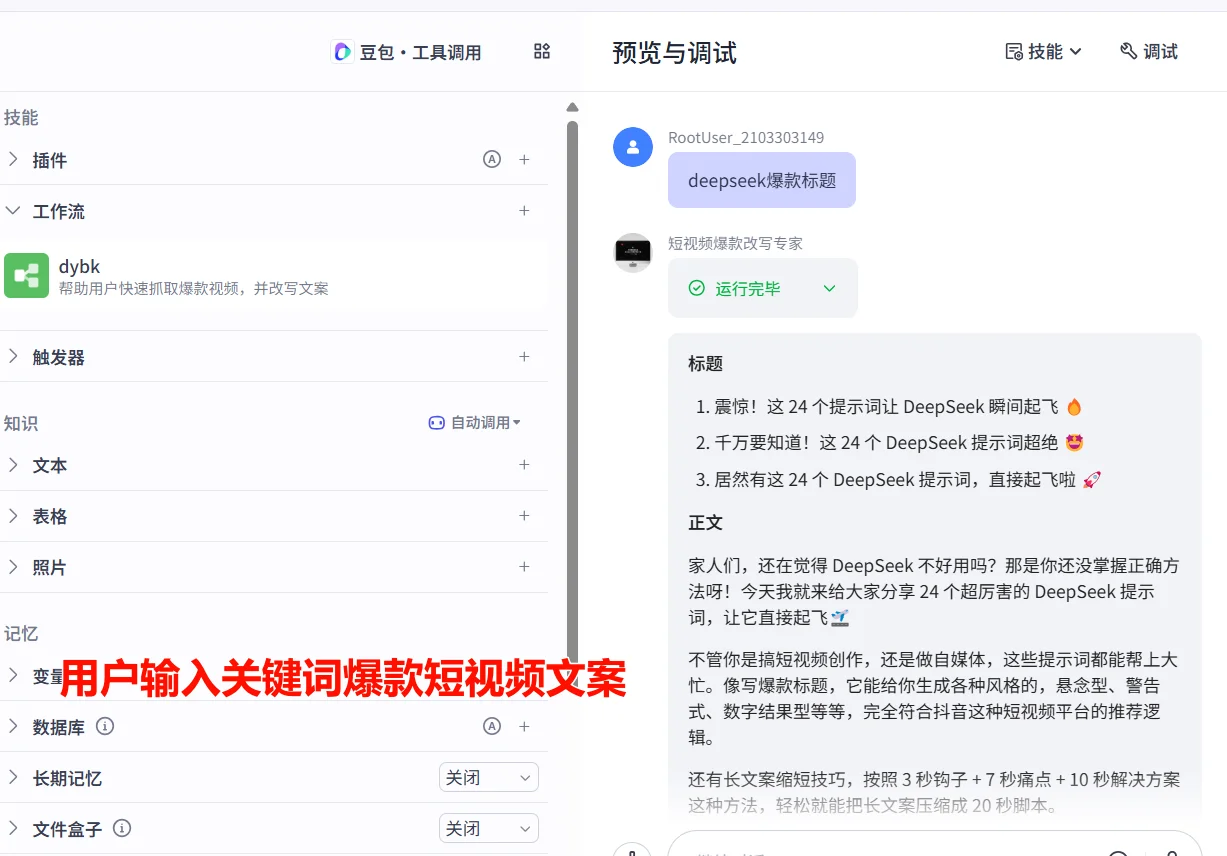Open the 技能 dropdown in preview header

pos(1044,51)
